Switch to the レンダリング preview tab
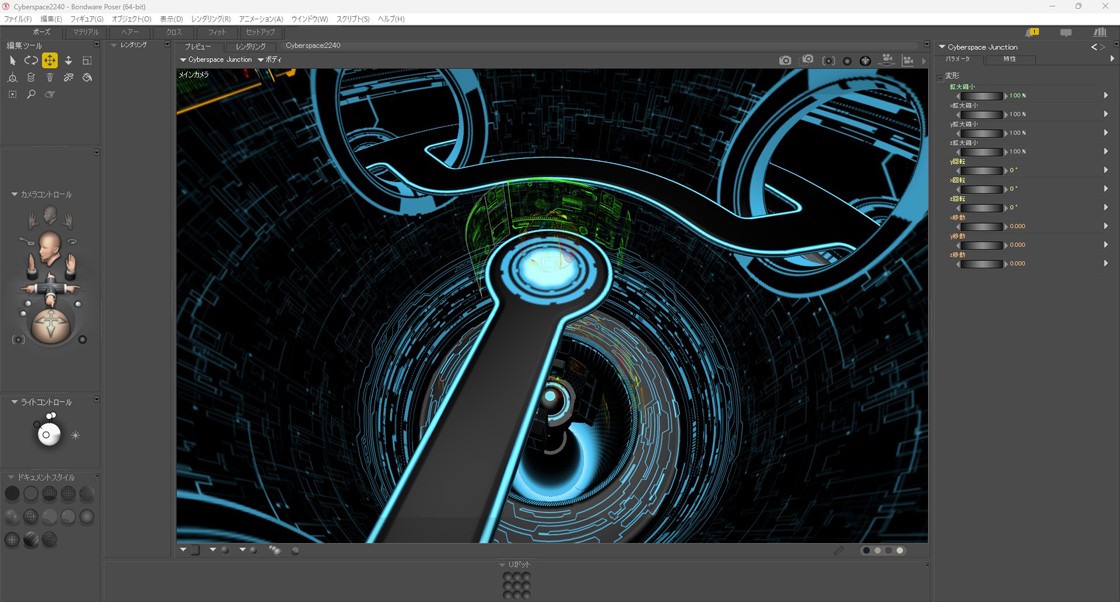 click(251, 46)
